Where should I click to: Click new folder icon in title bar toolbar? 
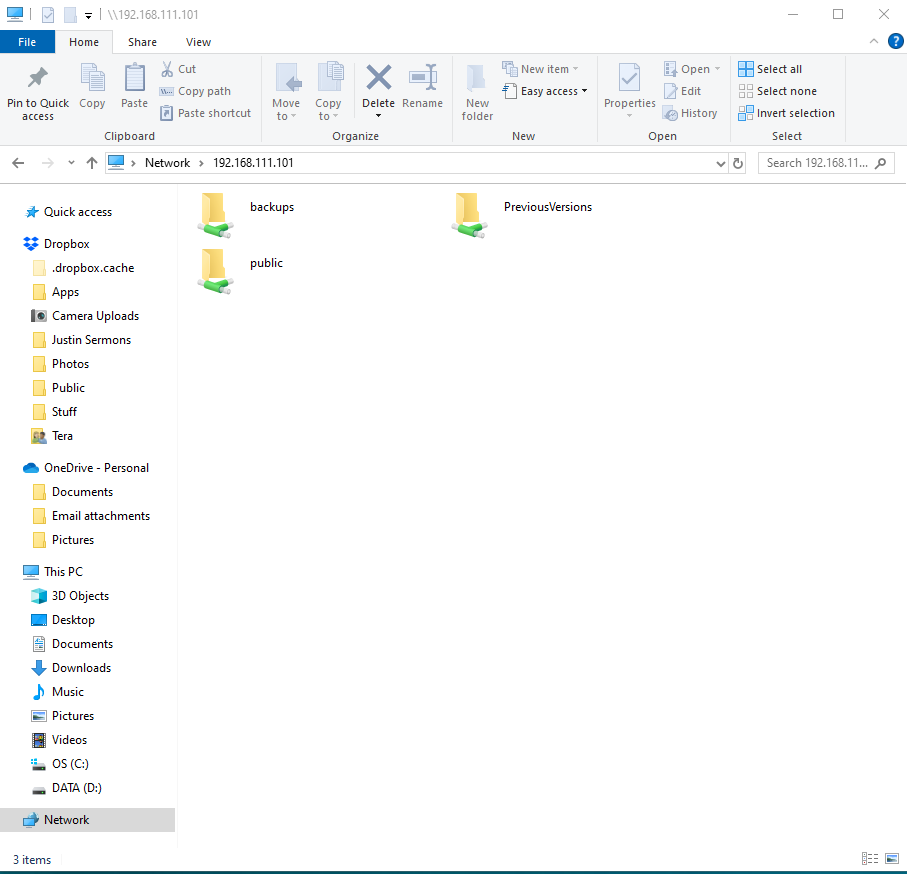[70, 14]
